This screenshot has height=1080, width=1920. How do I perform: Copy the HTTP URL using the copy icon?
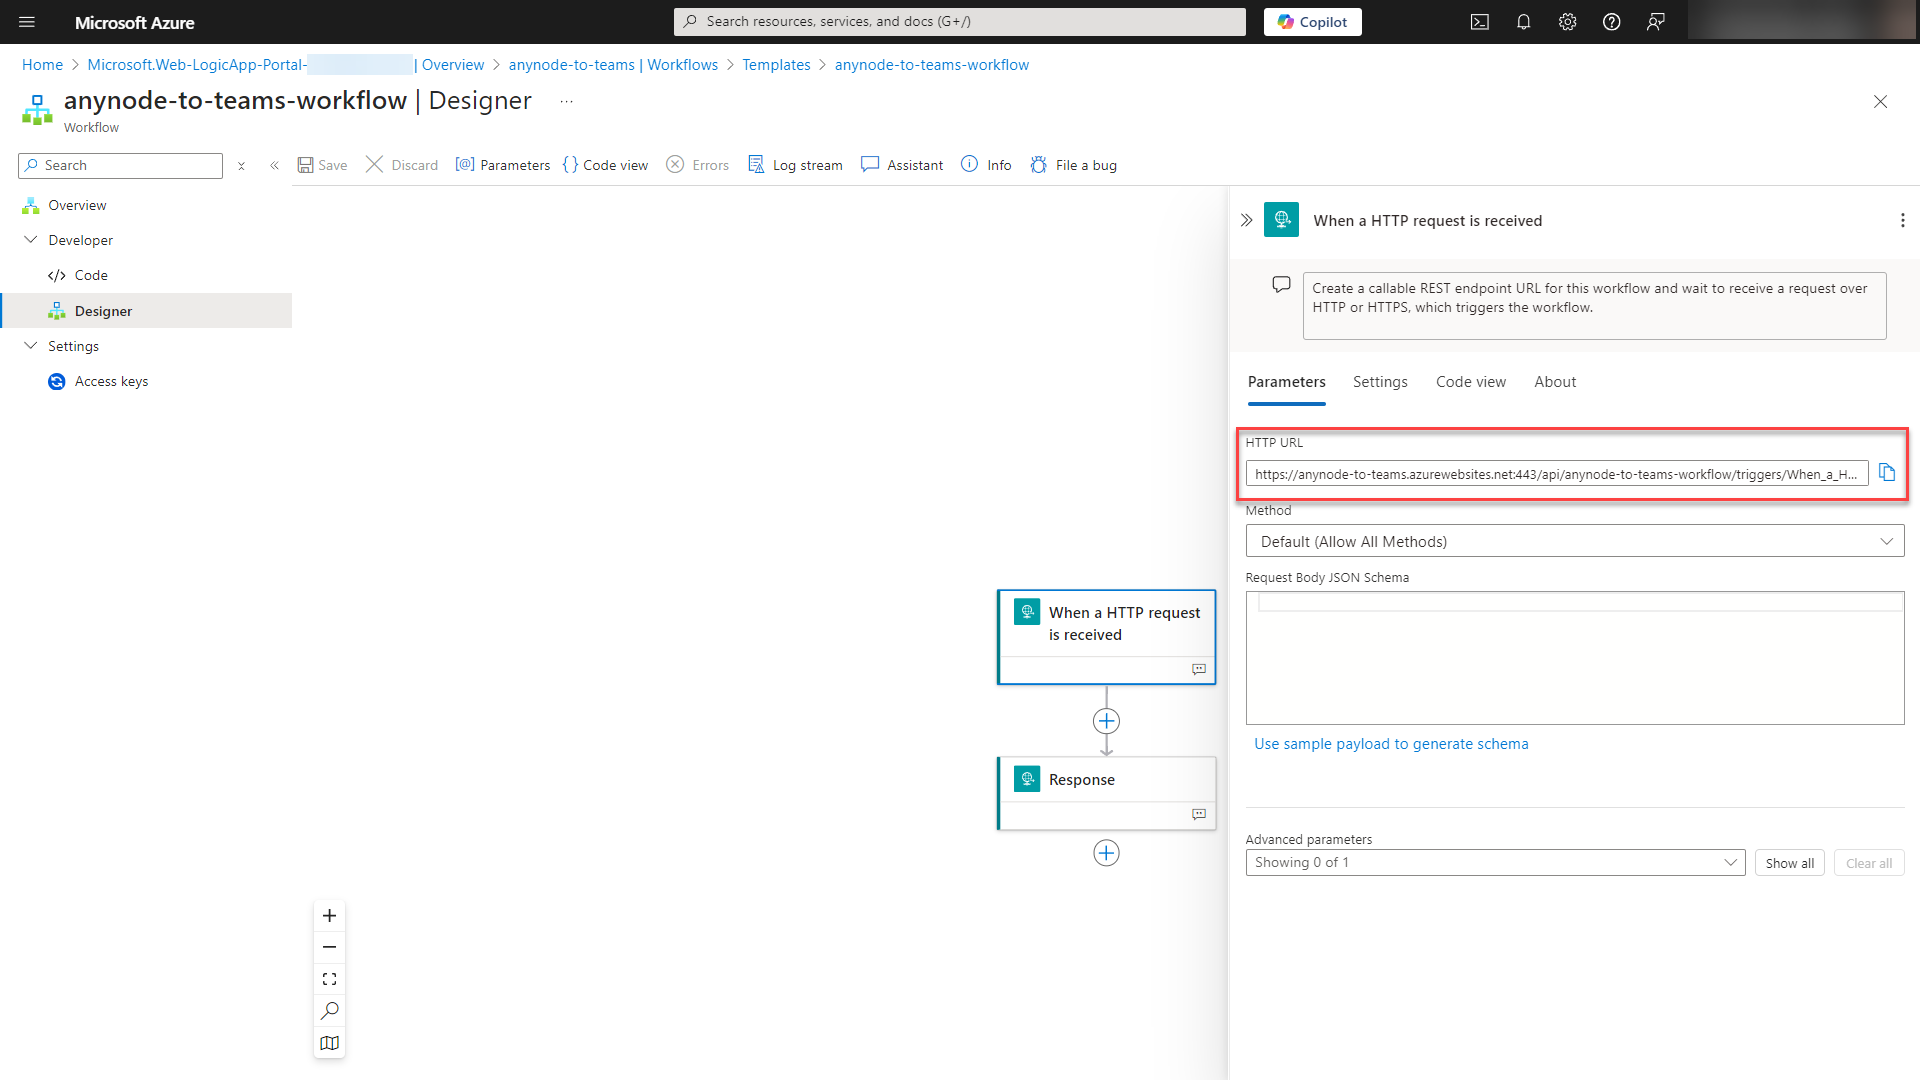pyautogui.click(x=1887, y=472)
